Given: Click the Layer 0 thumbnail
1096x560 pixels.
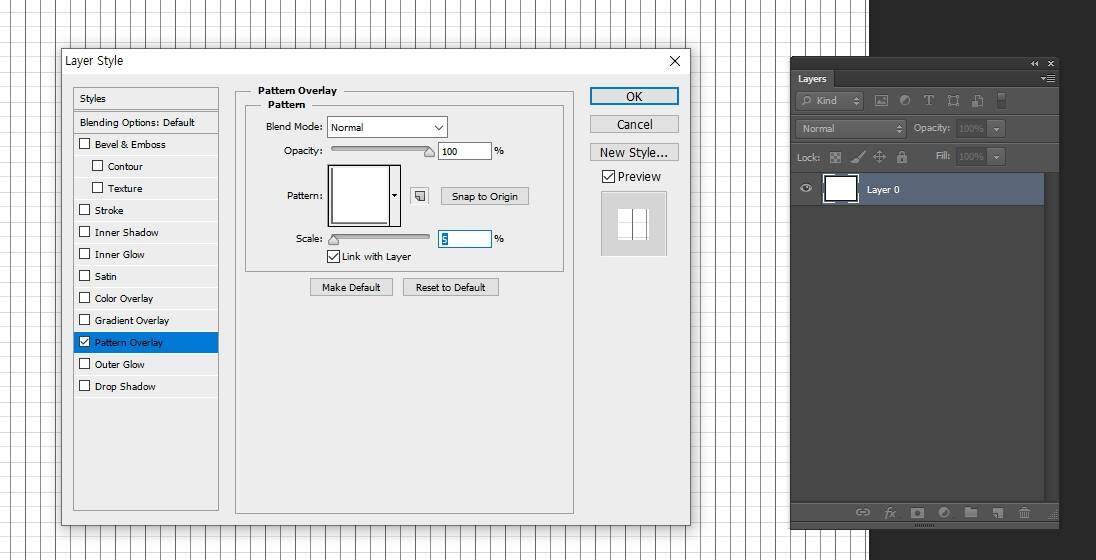Looking at the screenshot, I should point(841,189).
